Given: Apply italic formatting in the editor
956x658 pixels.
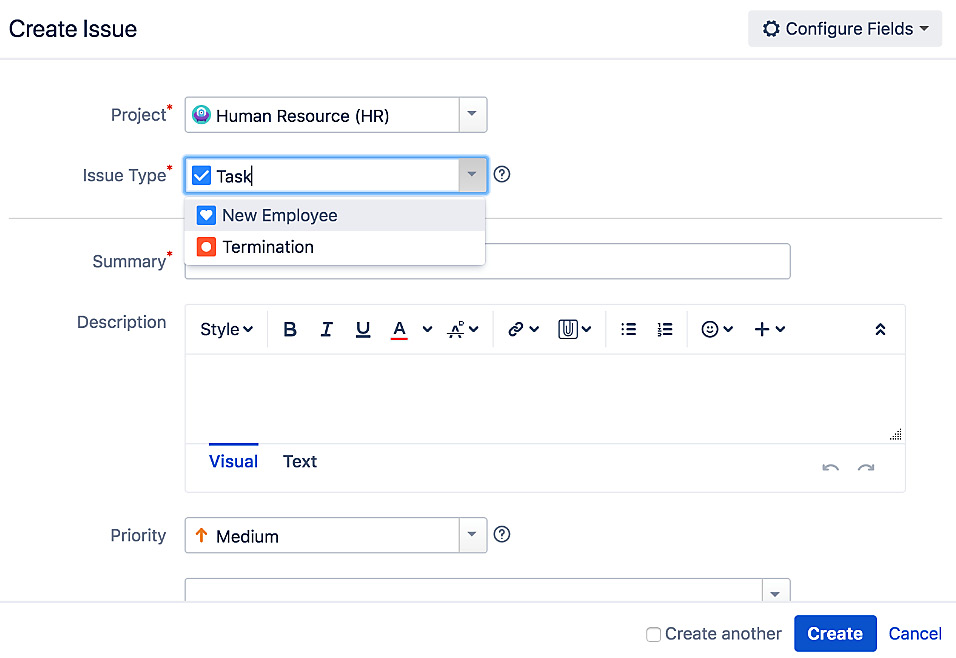Looking at the screenshot, I should (326, 329).
